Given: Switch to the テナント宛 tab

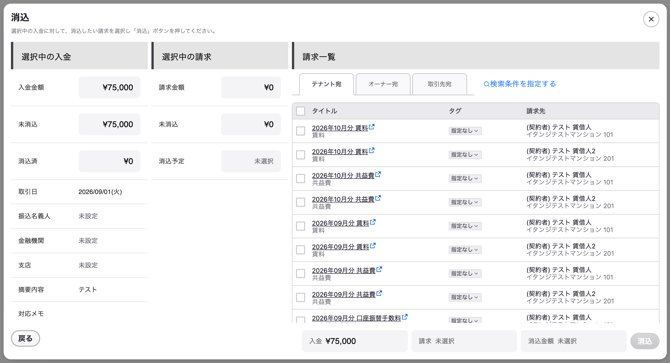Looking at the screenshot, I should (x=326, y=84).
